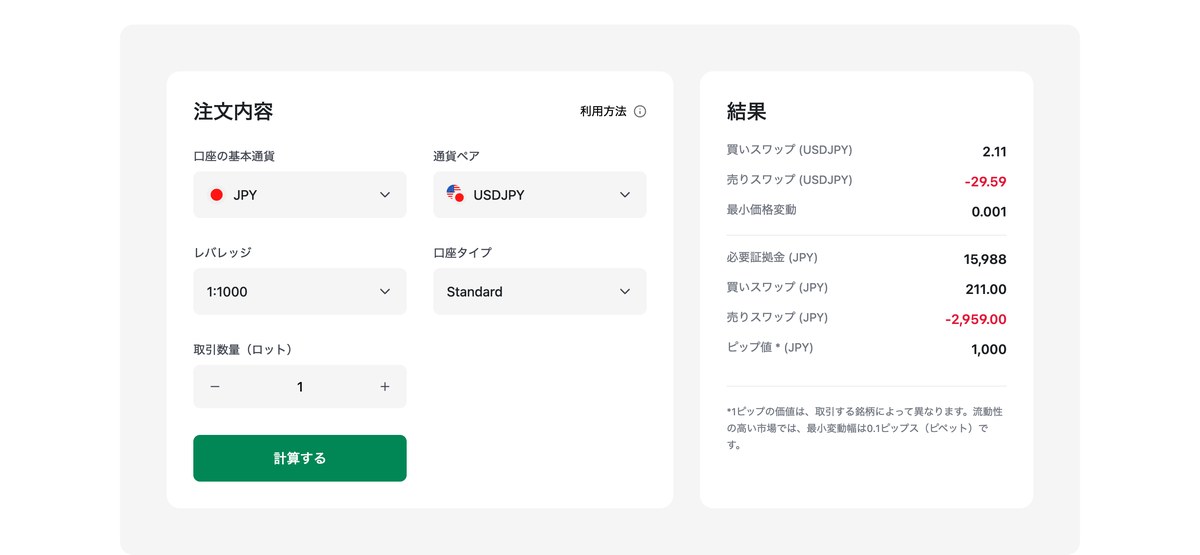This screenshot has width=1200, height=555.
Task: Click the 211.00 buy swap JPY value
Action: [986, 289]
